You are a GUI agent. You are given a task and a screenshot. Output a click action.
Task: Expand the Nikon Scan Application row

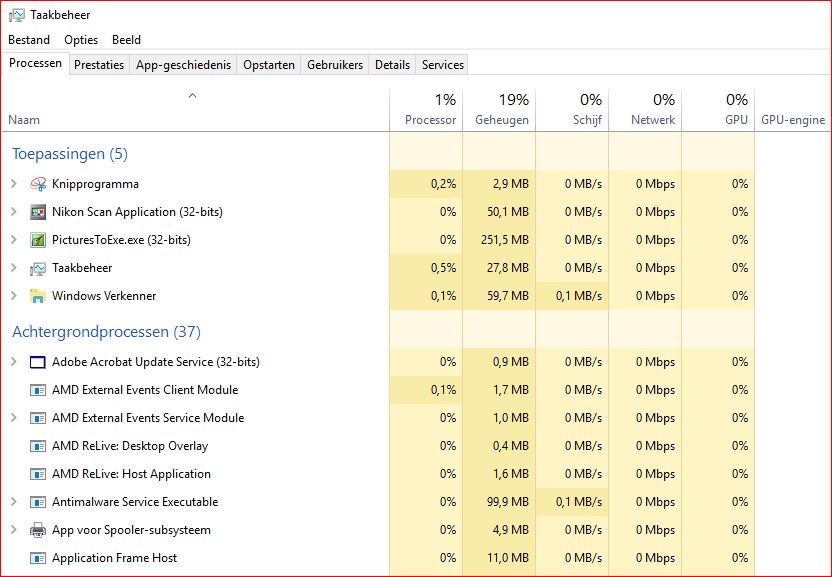pos(14,212)
